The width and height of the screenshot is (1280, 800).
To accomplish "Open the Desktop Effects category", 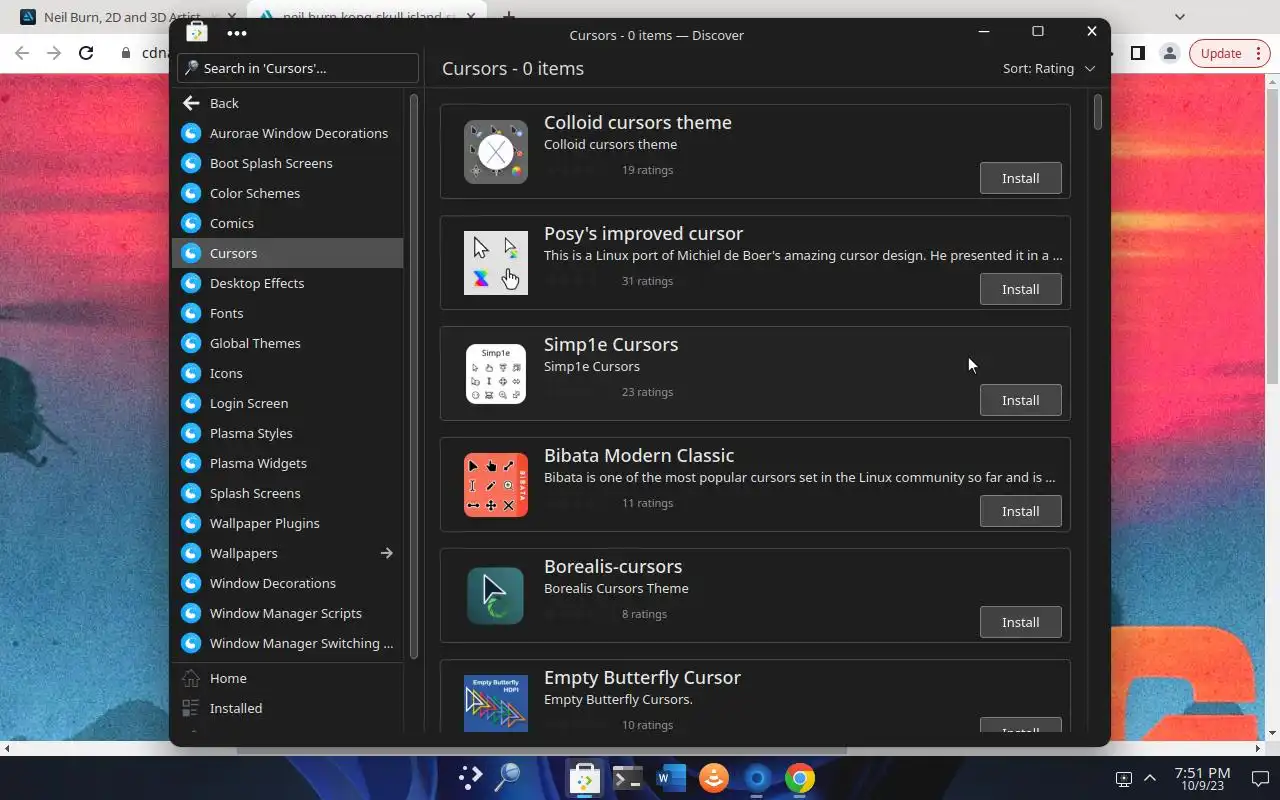I will click(288, 283).
